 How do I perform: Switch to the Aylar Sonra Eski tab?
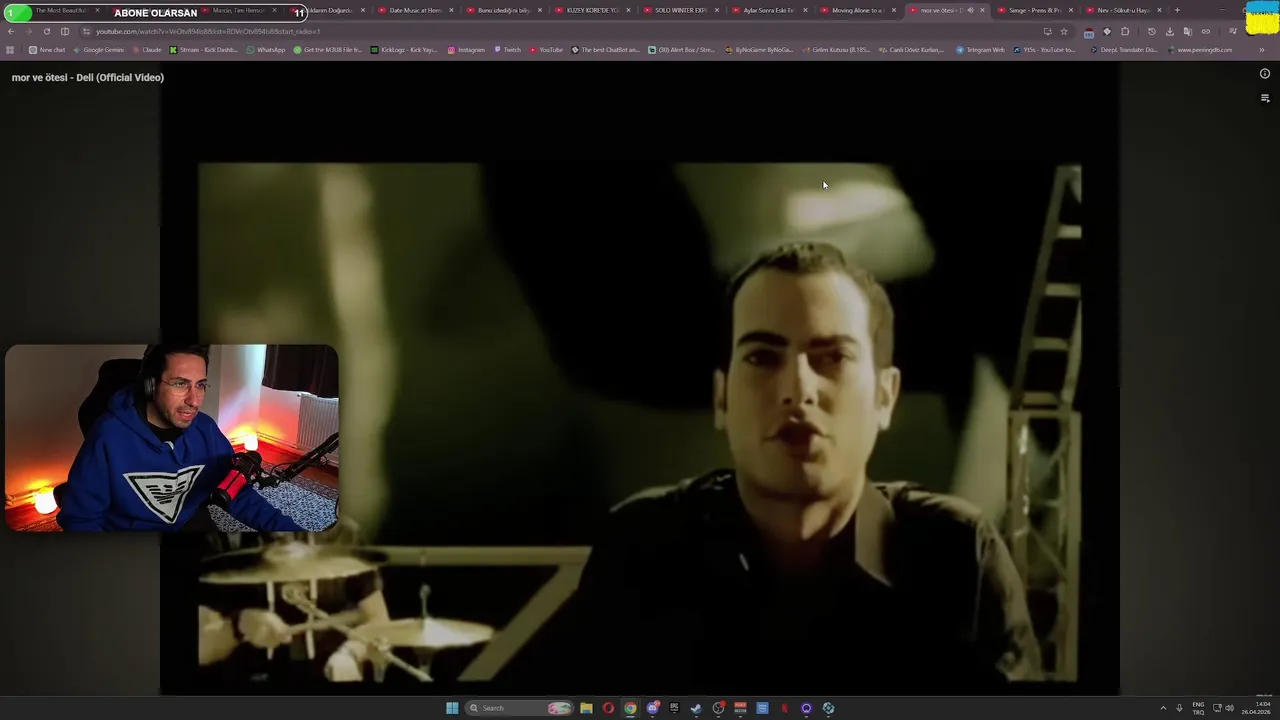pyautogui.click(x=767, y=10)
